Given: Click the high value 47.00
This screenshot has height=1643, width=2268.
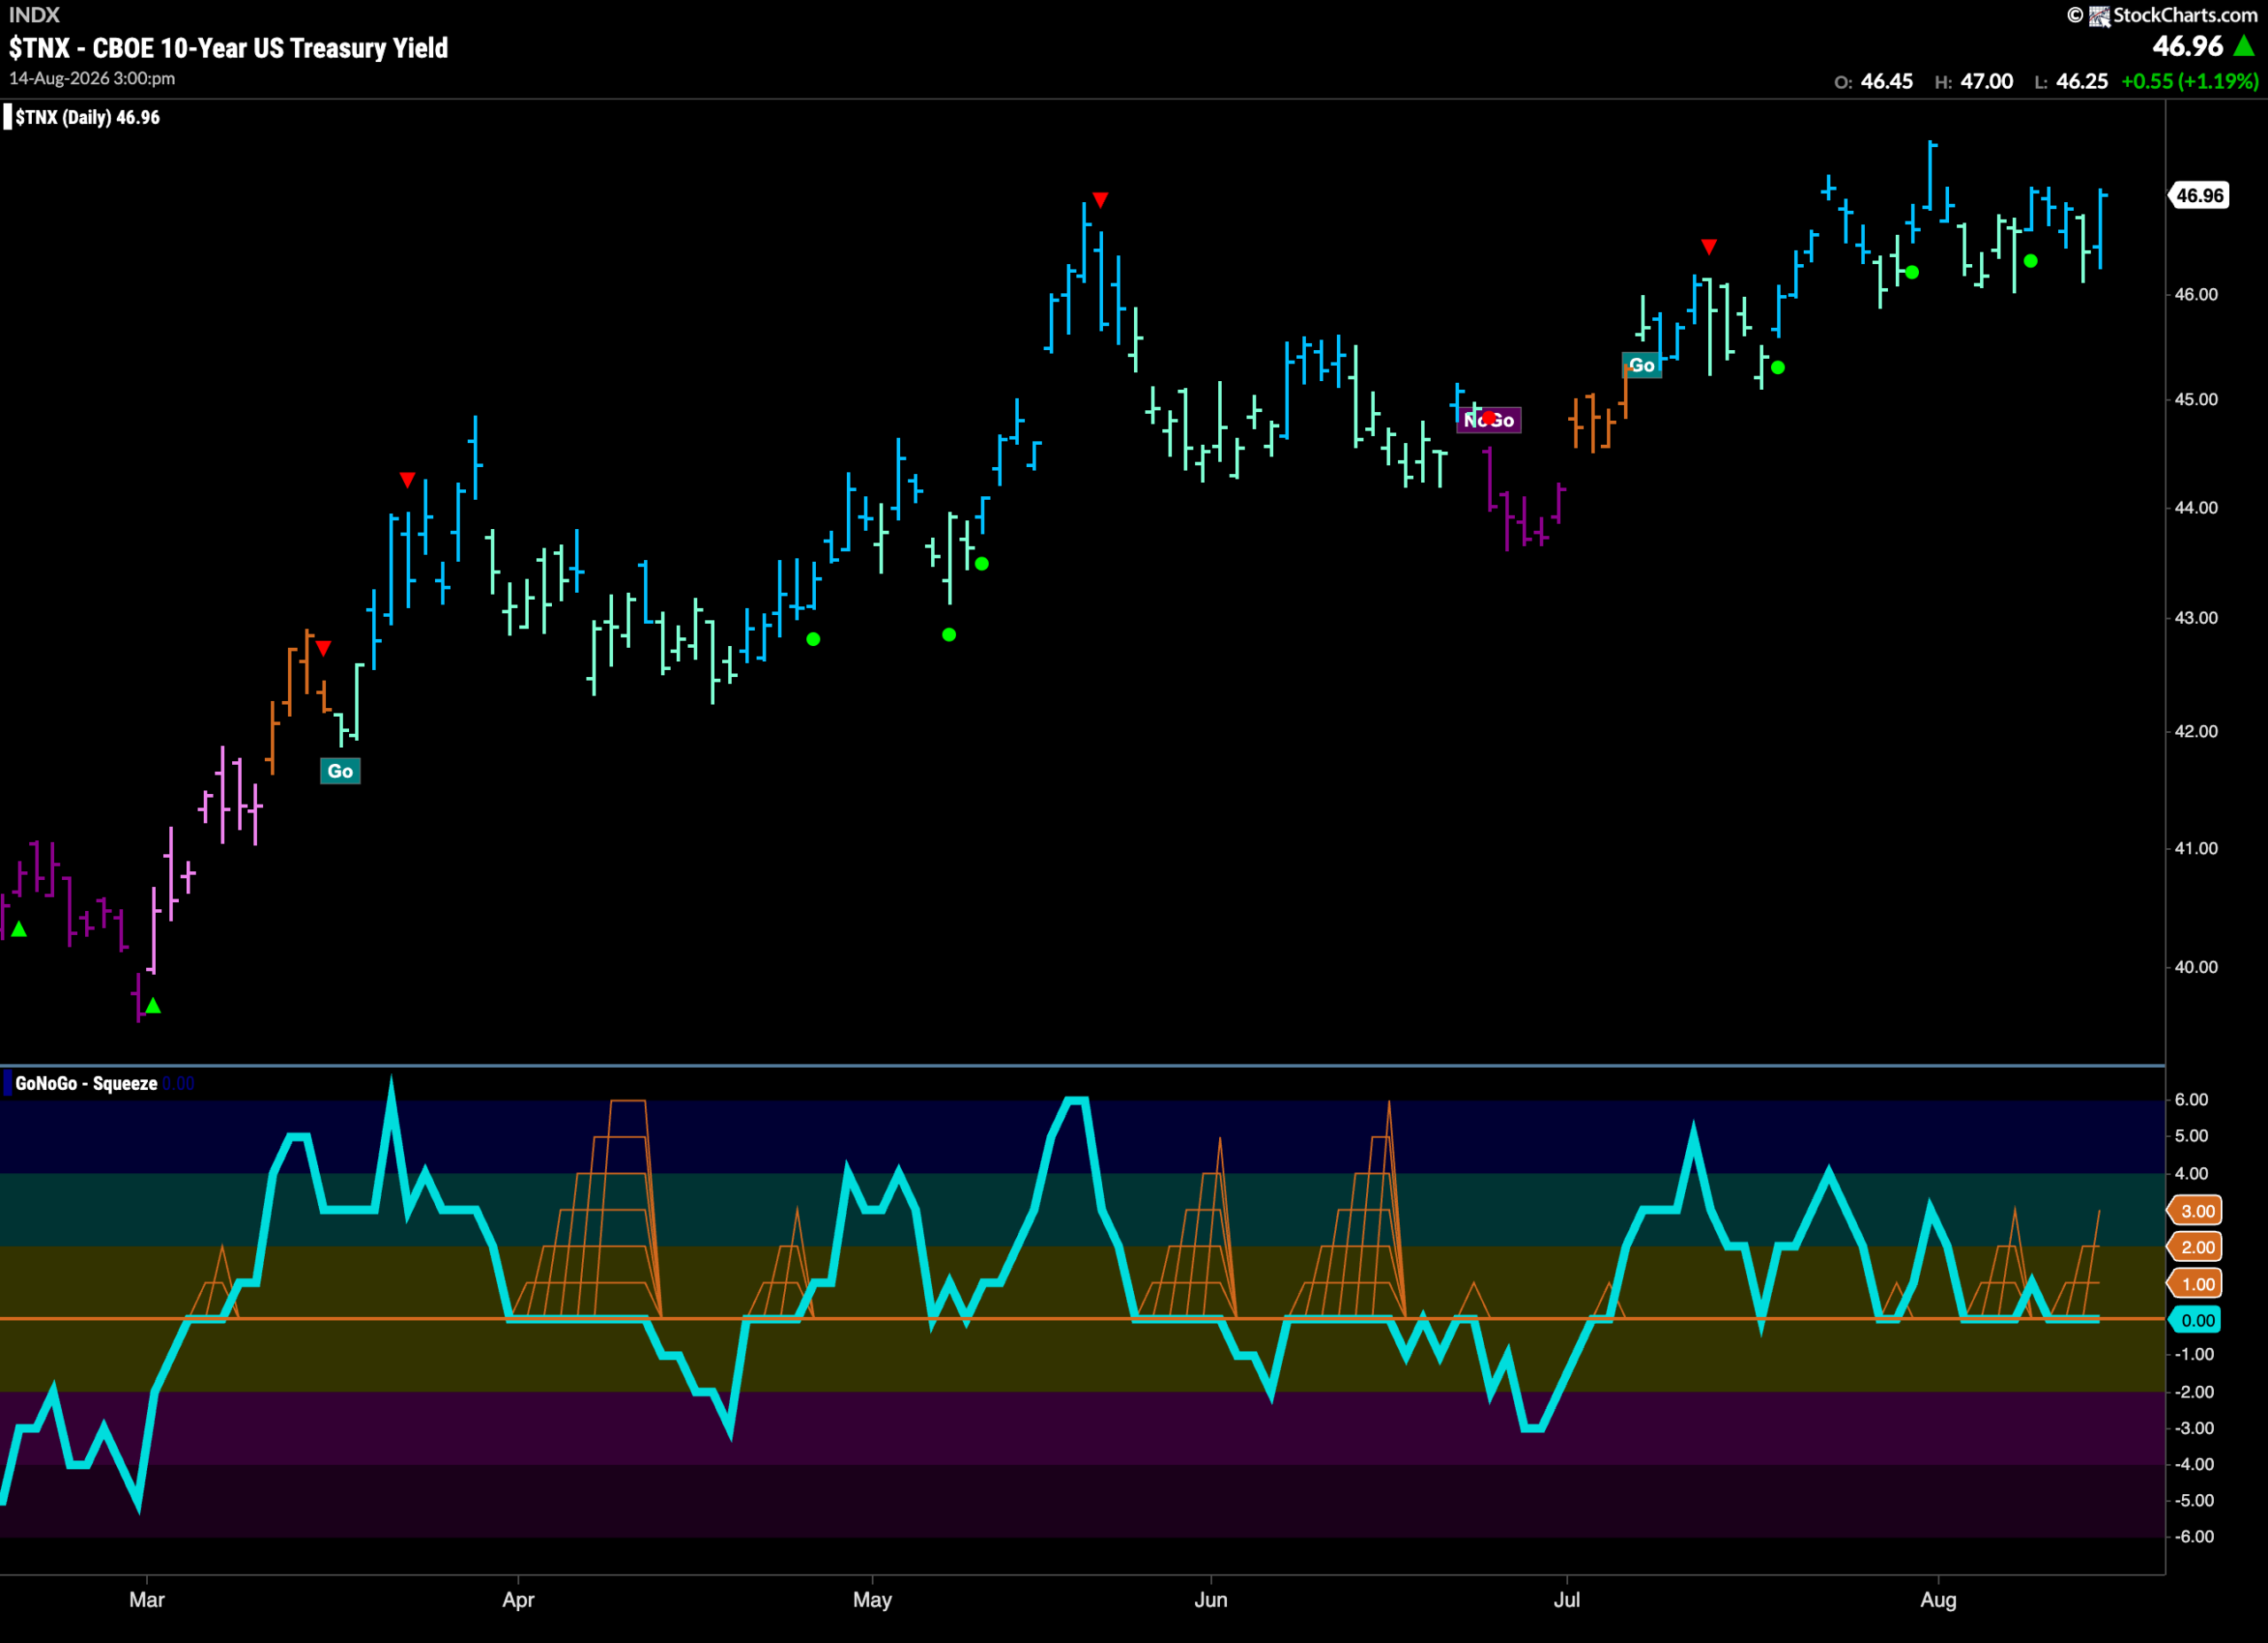Looking at the screenshot, I should click(1987, 81).
